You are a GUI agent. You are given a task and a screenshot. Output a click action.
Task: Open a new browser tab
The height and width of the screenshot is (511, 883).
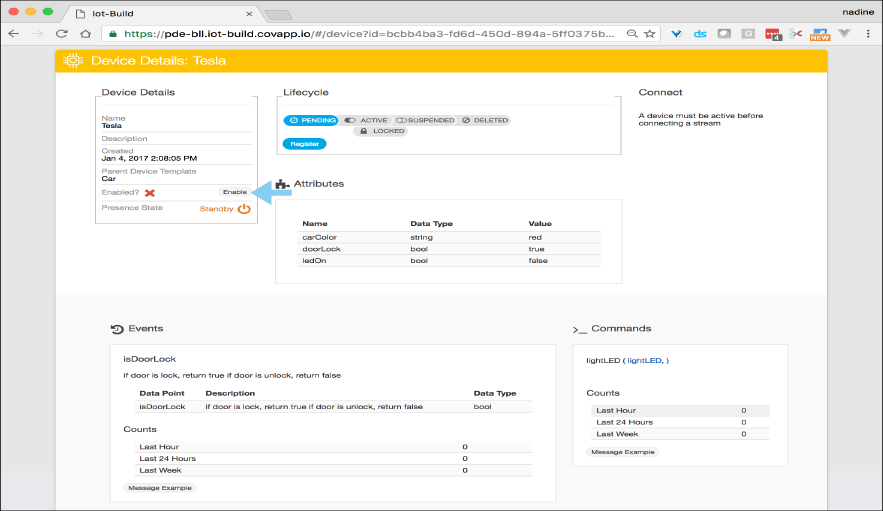(278, 13)
